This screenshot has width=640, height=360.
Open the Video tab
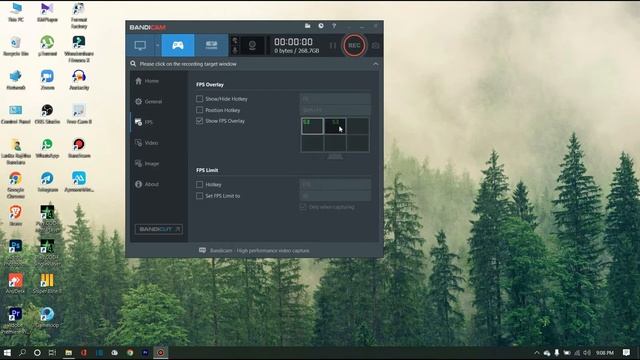pyautogui.click(x=147, y=143)
